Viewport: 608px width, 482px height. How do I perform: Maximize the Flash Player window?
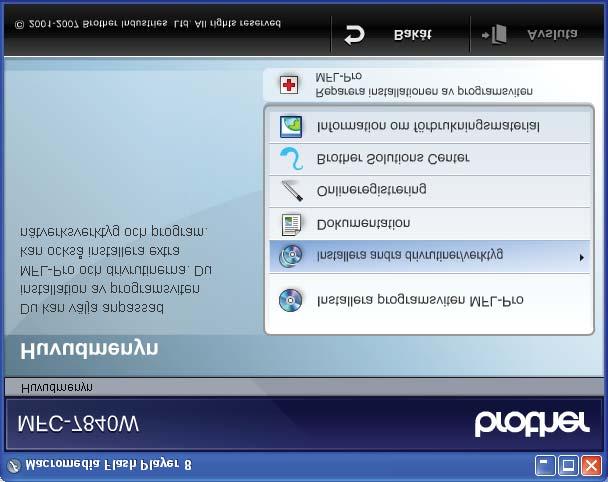point(568,465)
